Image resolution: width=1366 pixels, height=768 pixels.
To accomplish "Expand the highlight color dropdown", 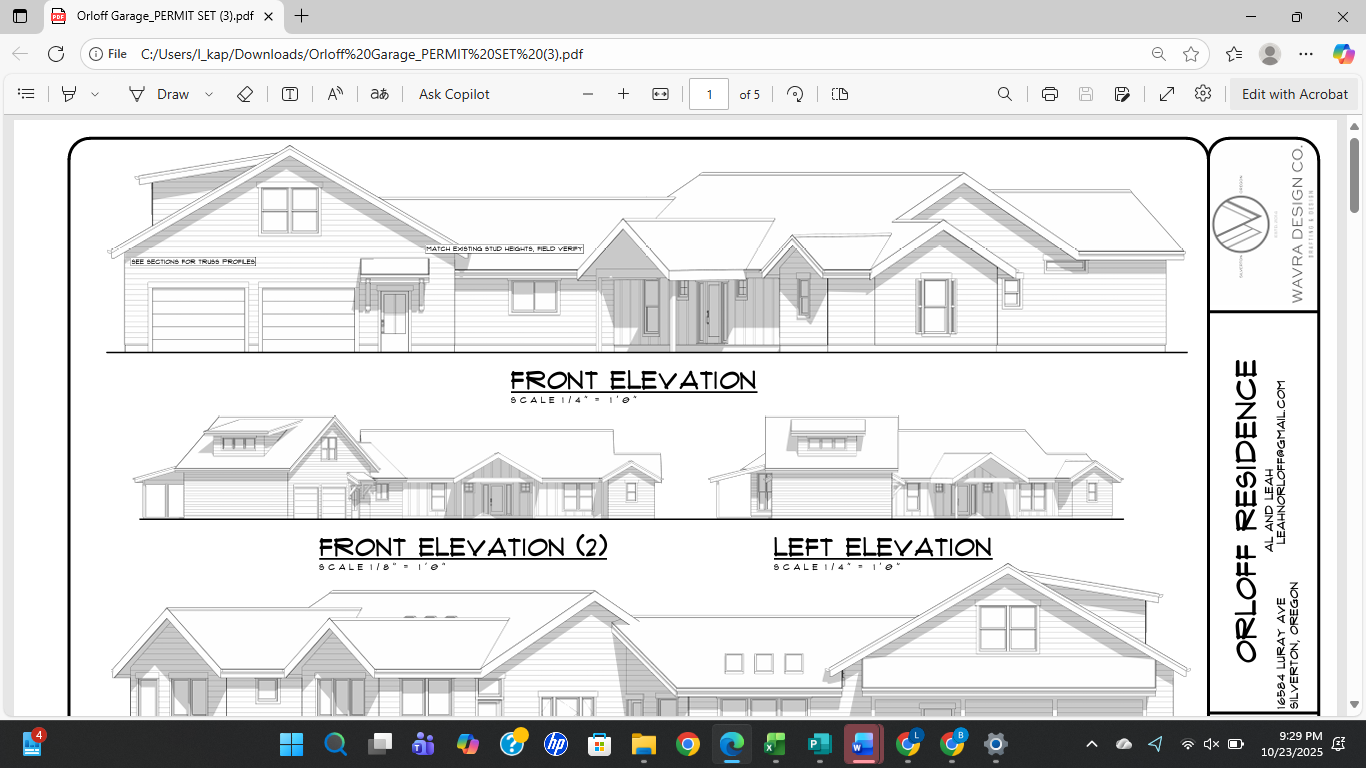I will coord(95,94).
